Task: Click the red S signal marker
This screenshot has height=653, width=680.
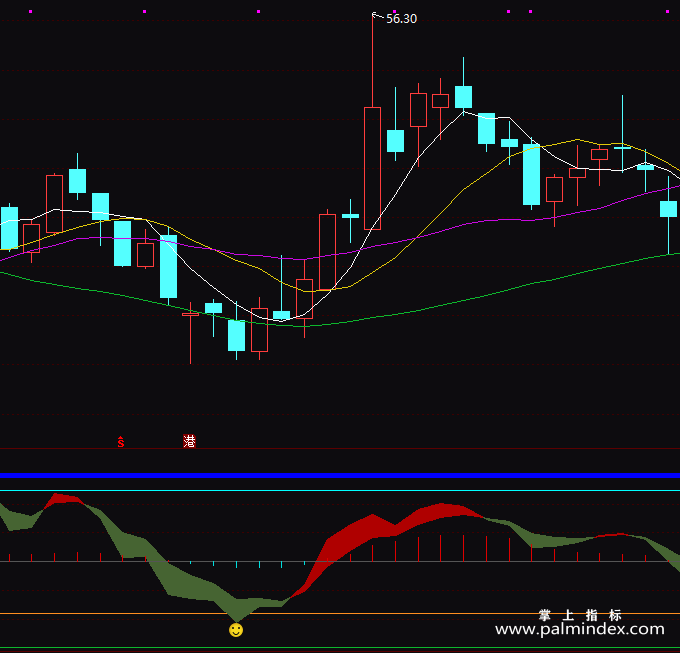Action: (x=121, y=442)
